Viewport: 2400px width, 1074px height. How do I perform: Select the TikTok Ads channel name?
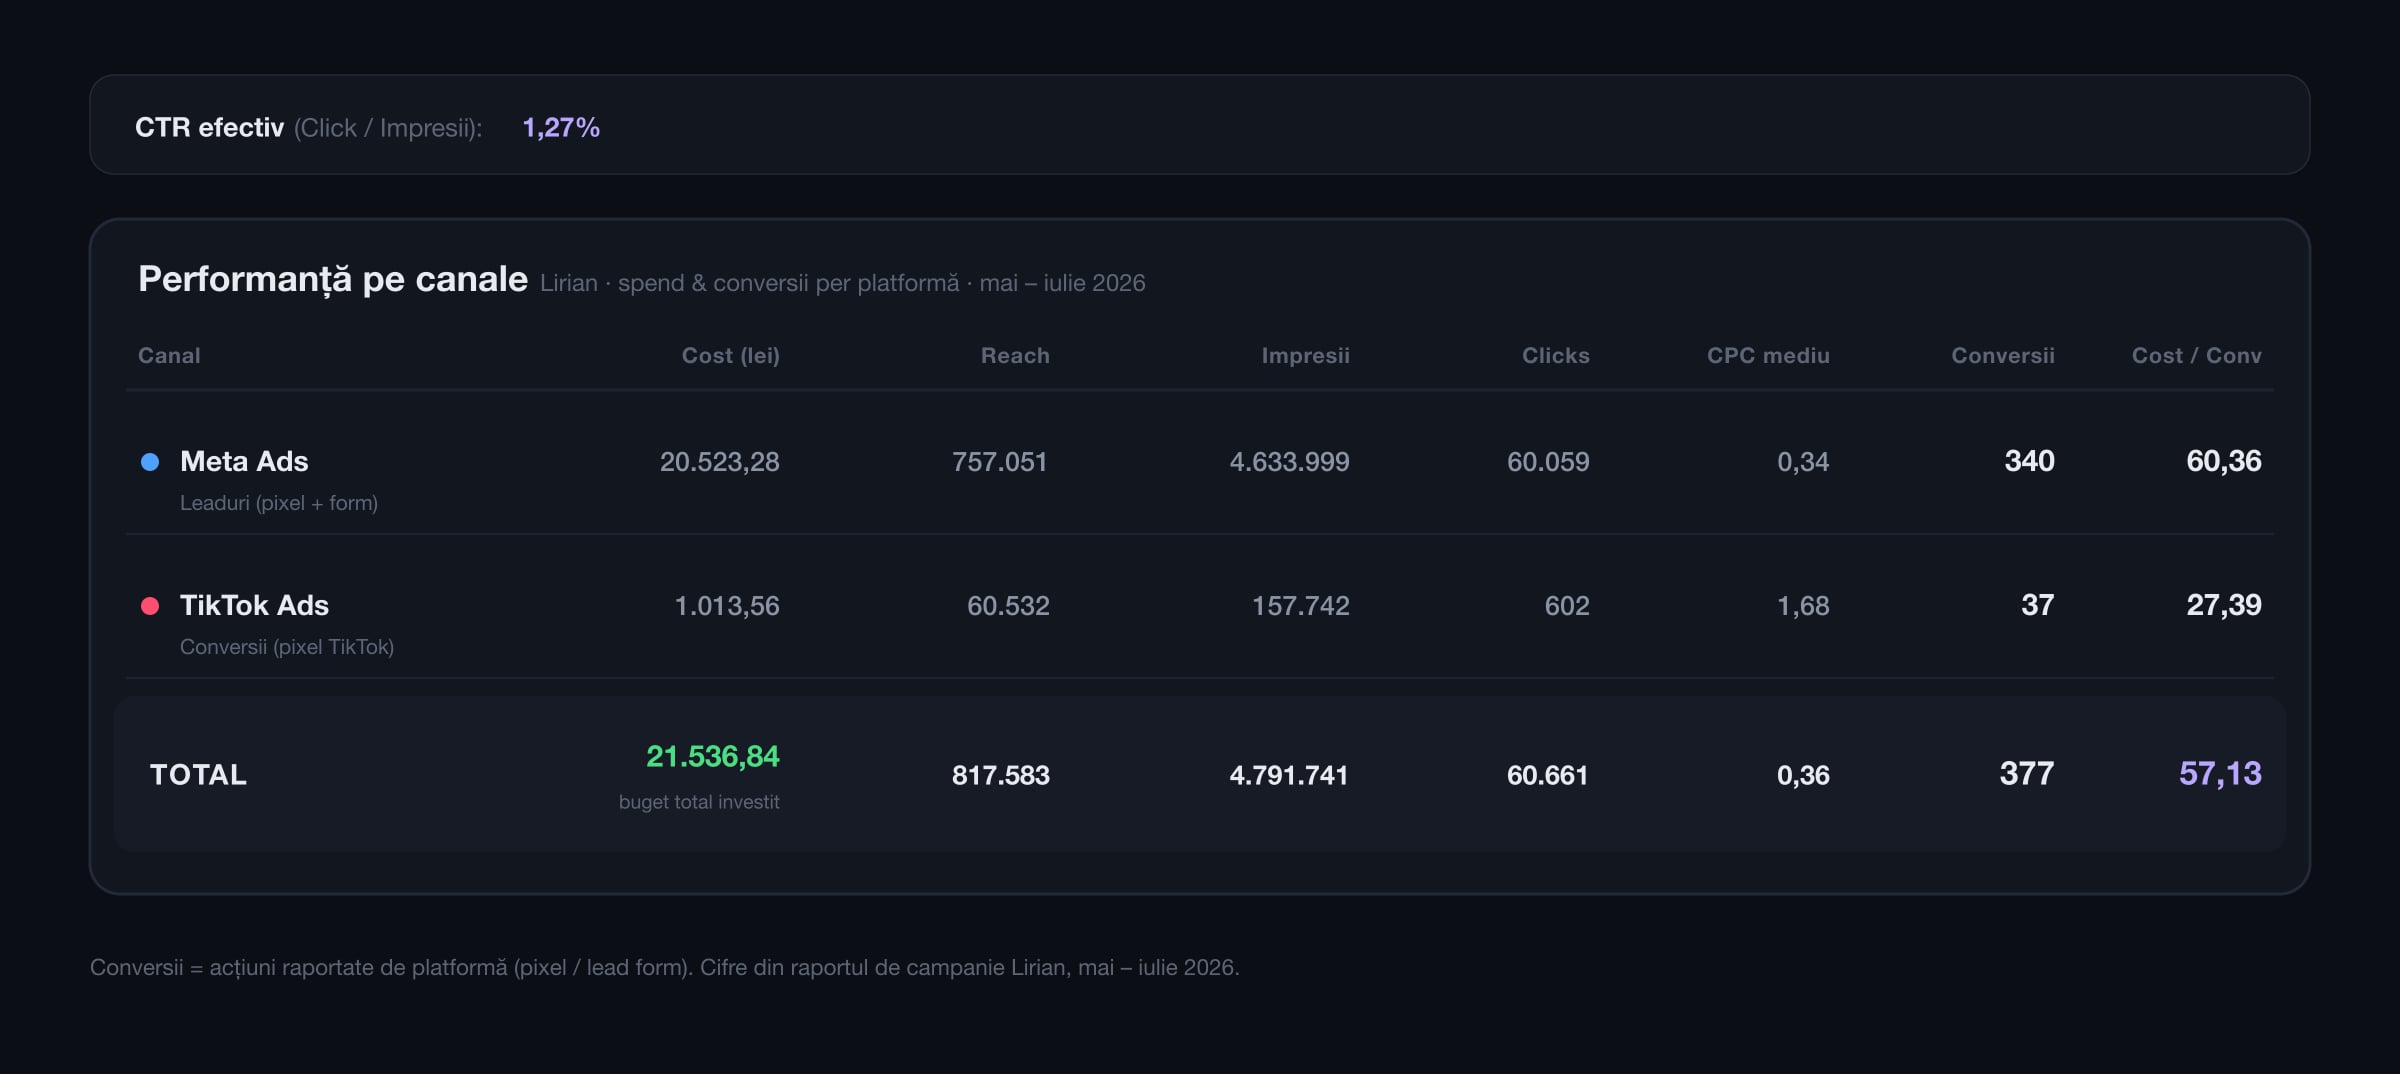[x=254, y=605]
